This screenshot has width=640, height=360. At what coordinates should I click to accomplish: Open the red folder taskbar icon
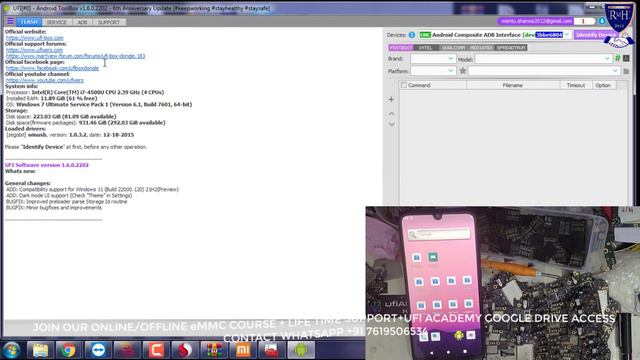[272, 350]
